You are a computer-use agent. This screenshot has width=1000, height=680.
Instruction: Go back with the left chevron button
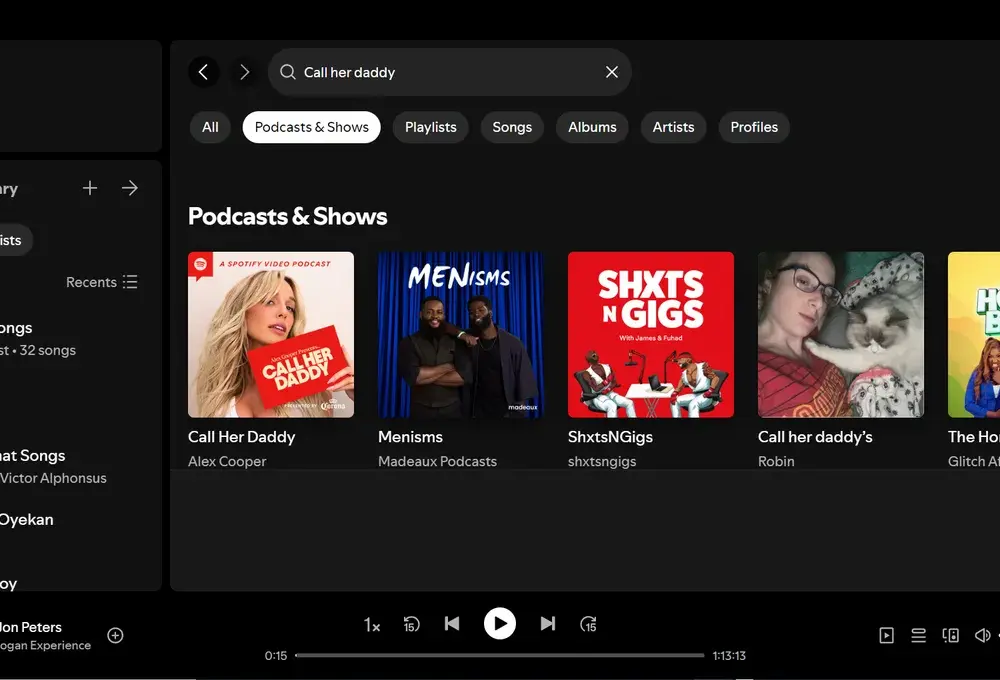coord(203,72)
